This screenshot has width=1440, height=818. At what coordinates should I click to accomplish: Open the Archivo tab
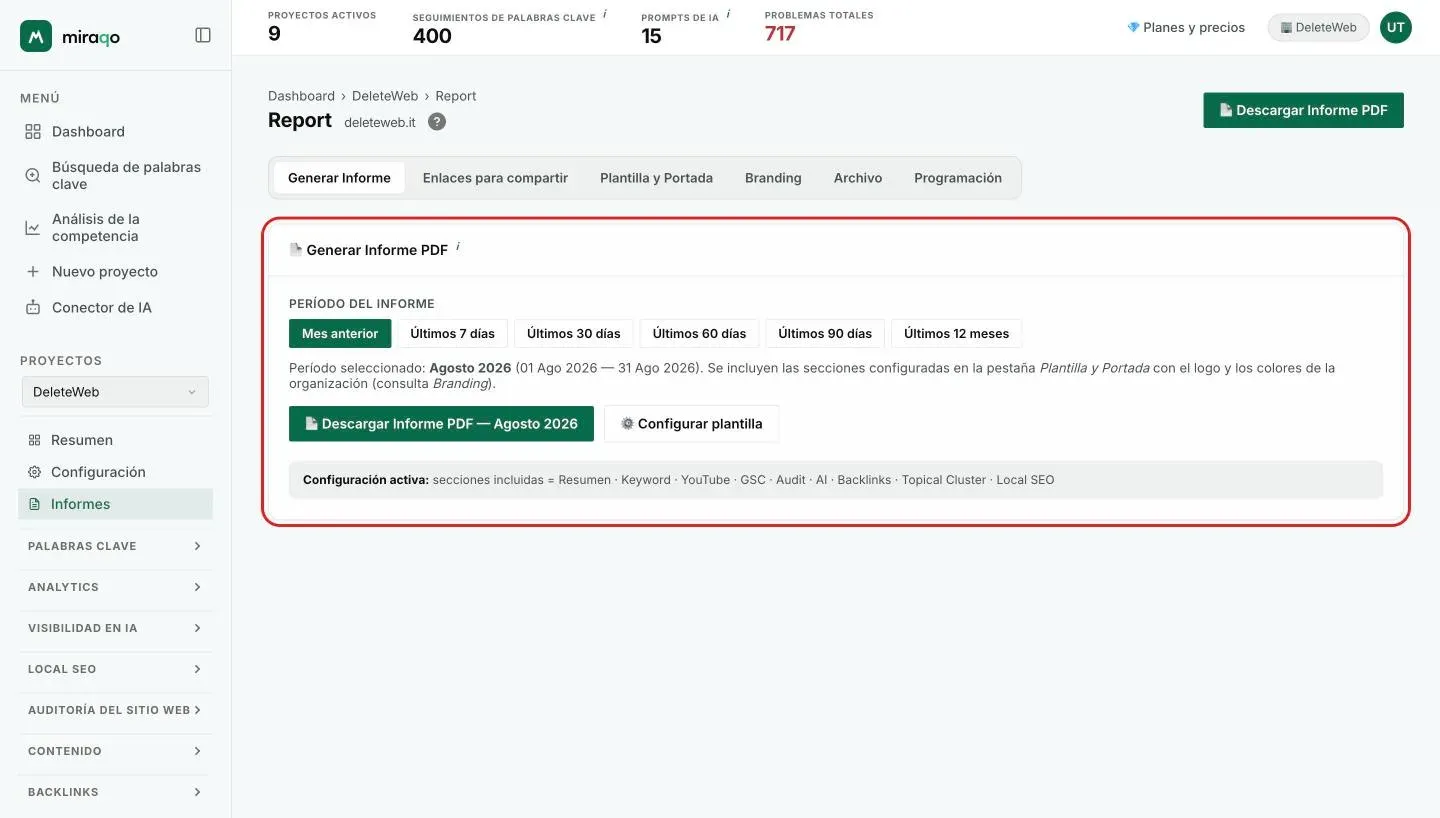click(x=858, y=178)
